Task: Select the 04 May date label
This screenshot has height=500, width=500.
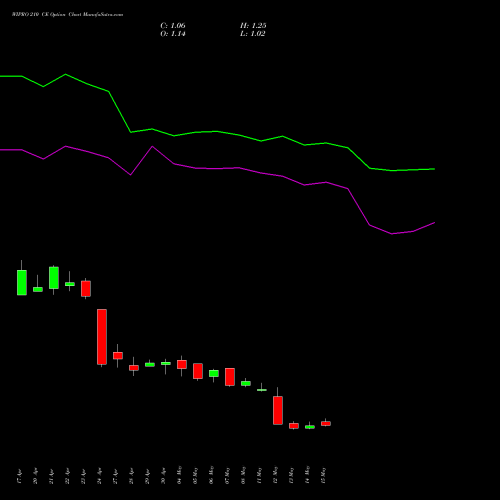Action: click(180, 475)
